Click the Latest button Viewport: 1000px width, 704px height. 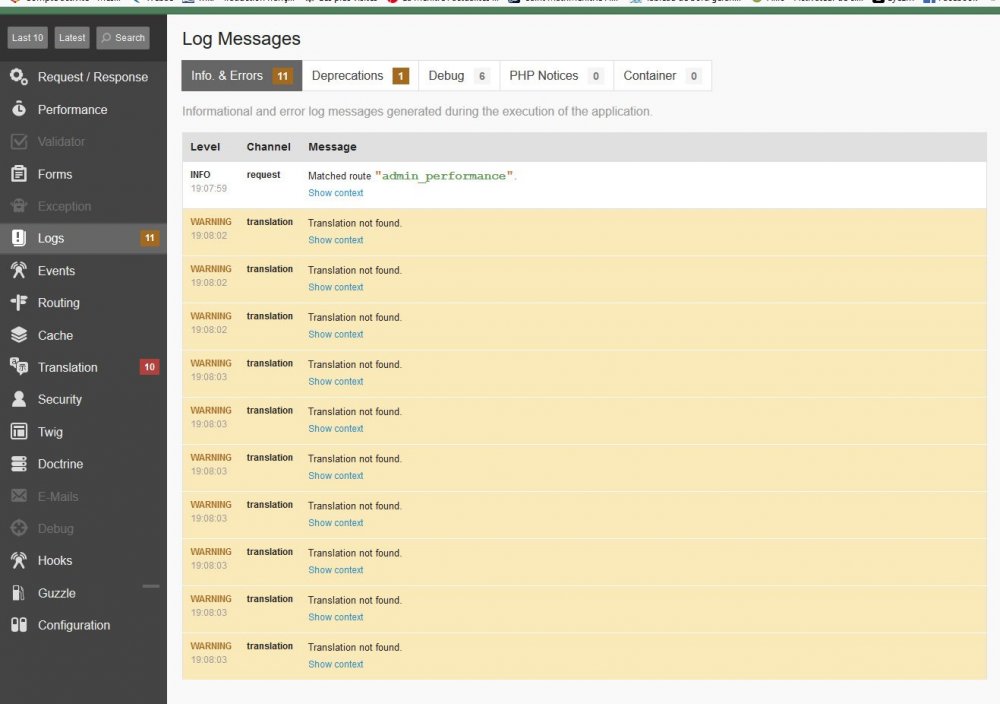[x=71, y=37]
